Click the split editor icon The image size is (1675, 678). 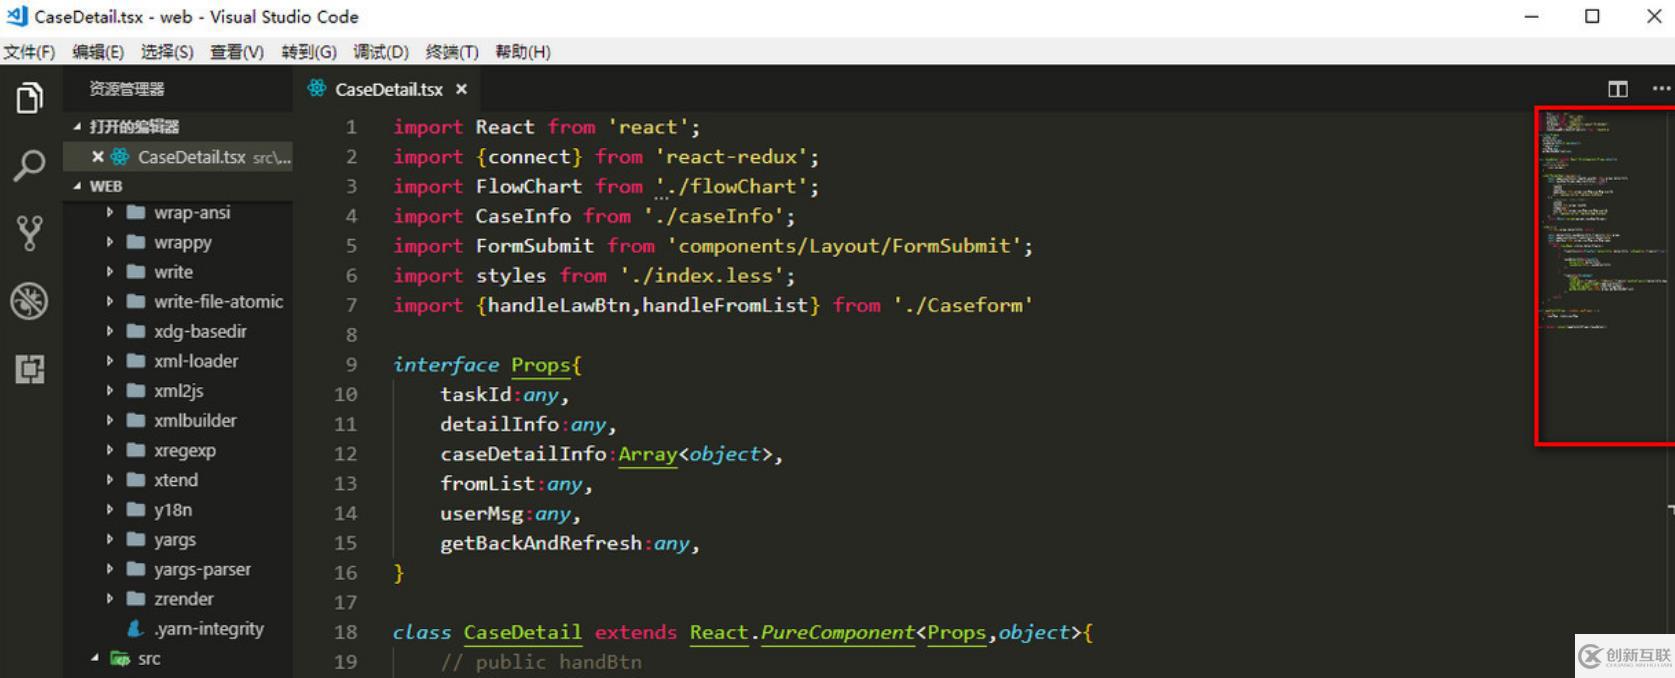tap(1617, 89)
